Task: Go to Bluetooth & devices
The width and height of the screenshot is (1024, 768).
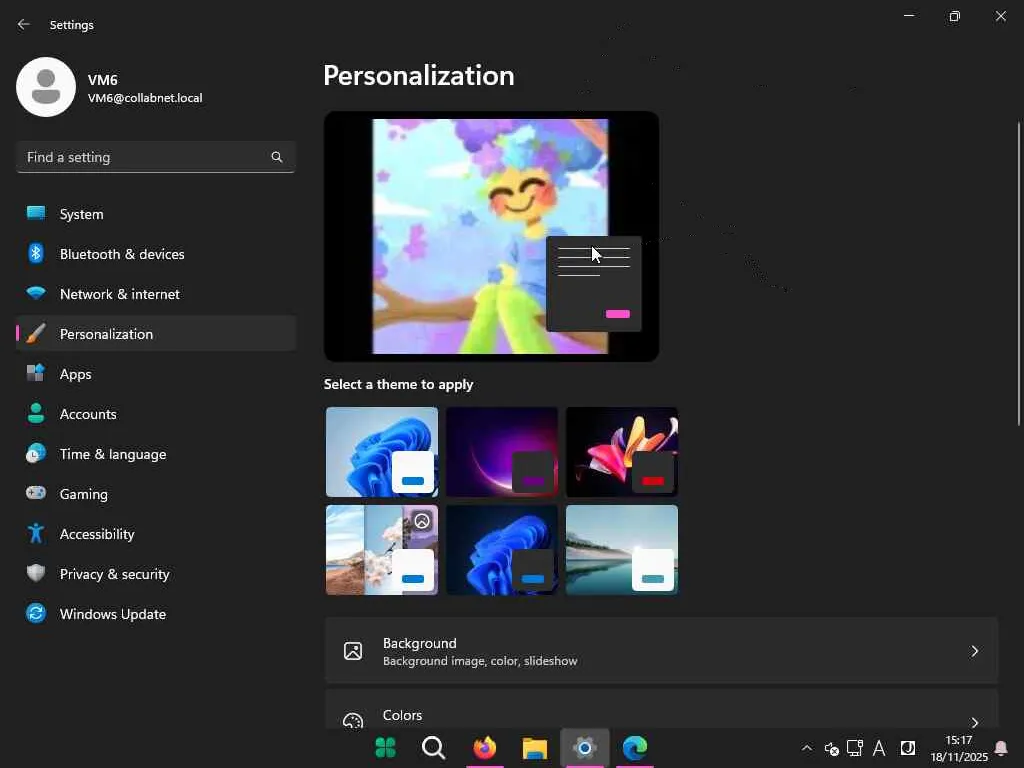Action: (156, 253)
